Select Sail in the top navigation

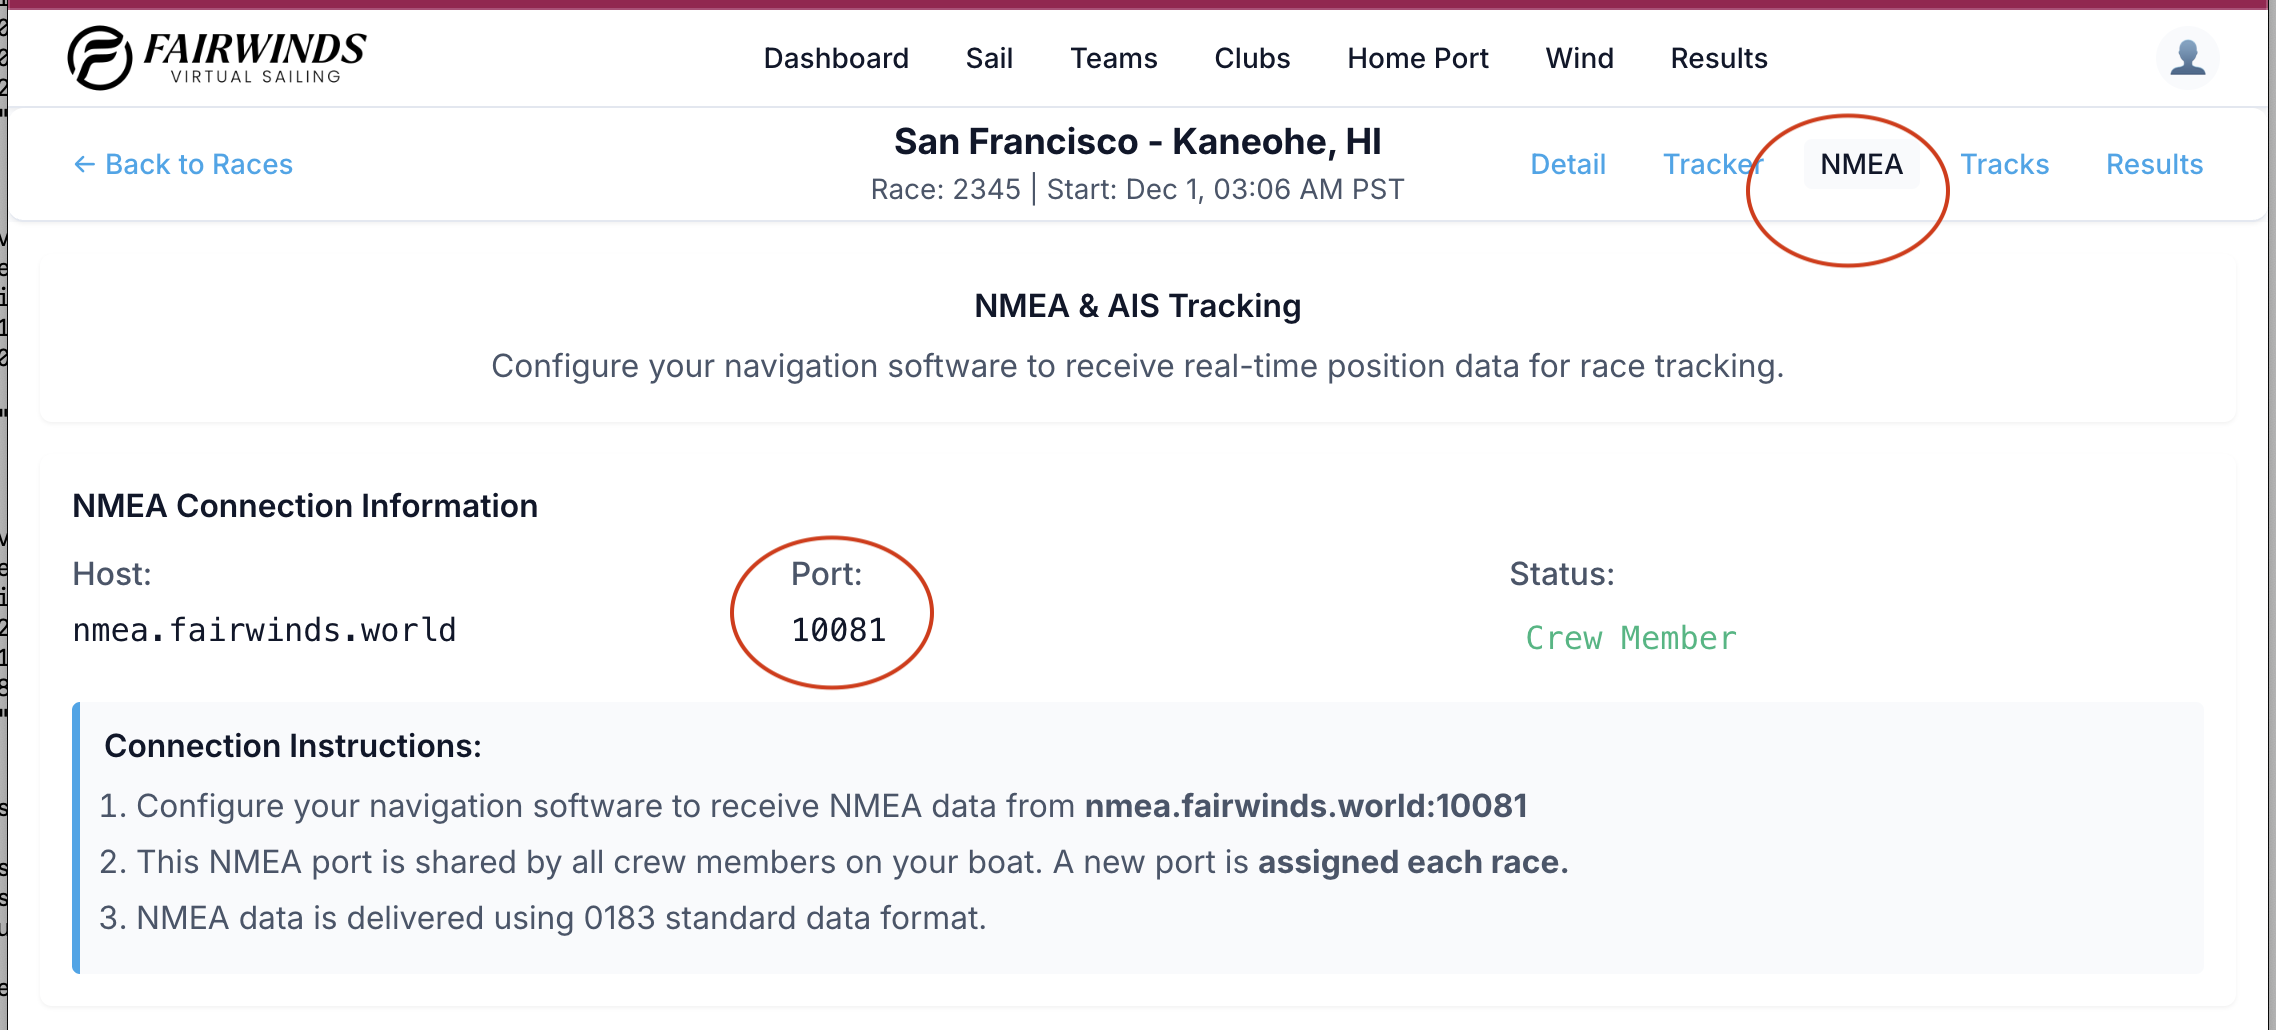click(989, 58)
